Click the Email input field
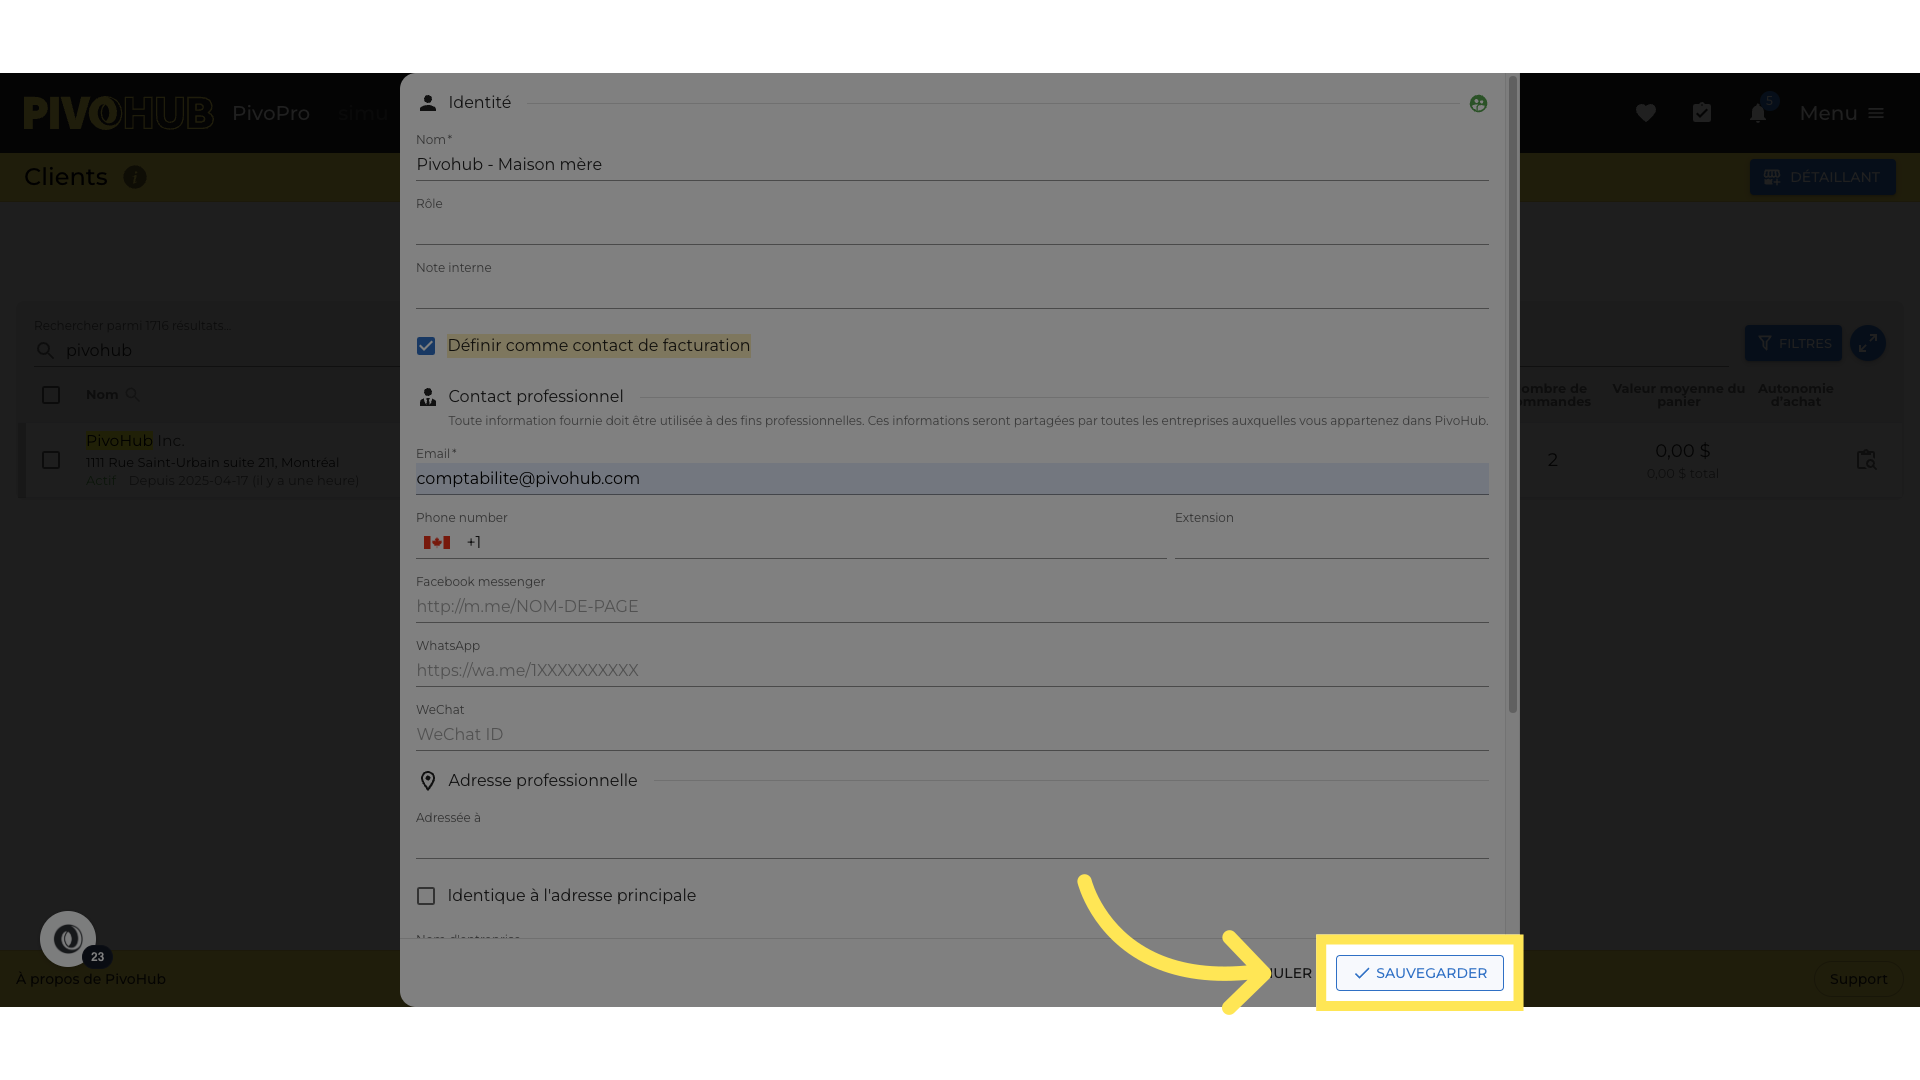 pyautogui.click(x=951, y=479)
